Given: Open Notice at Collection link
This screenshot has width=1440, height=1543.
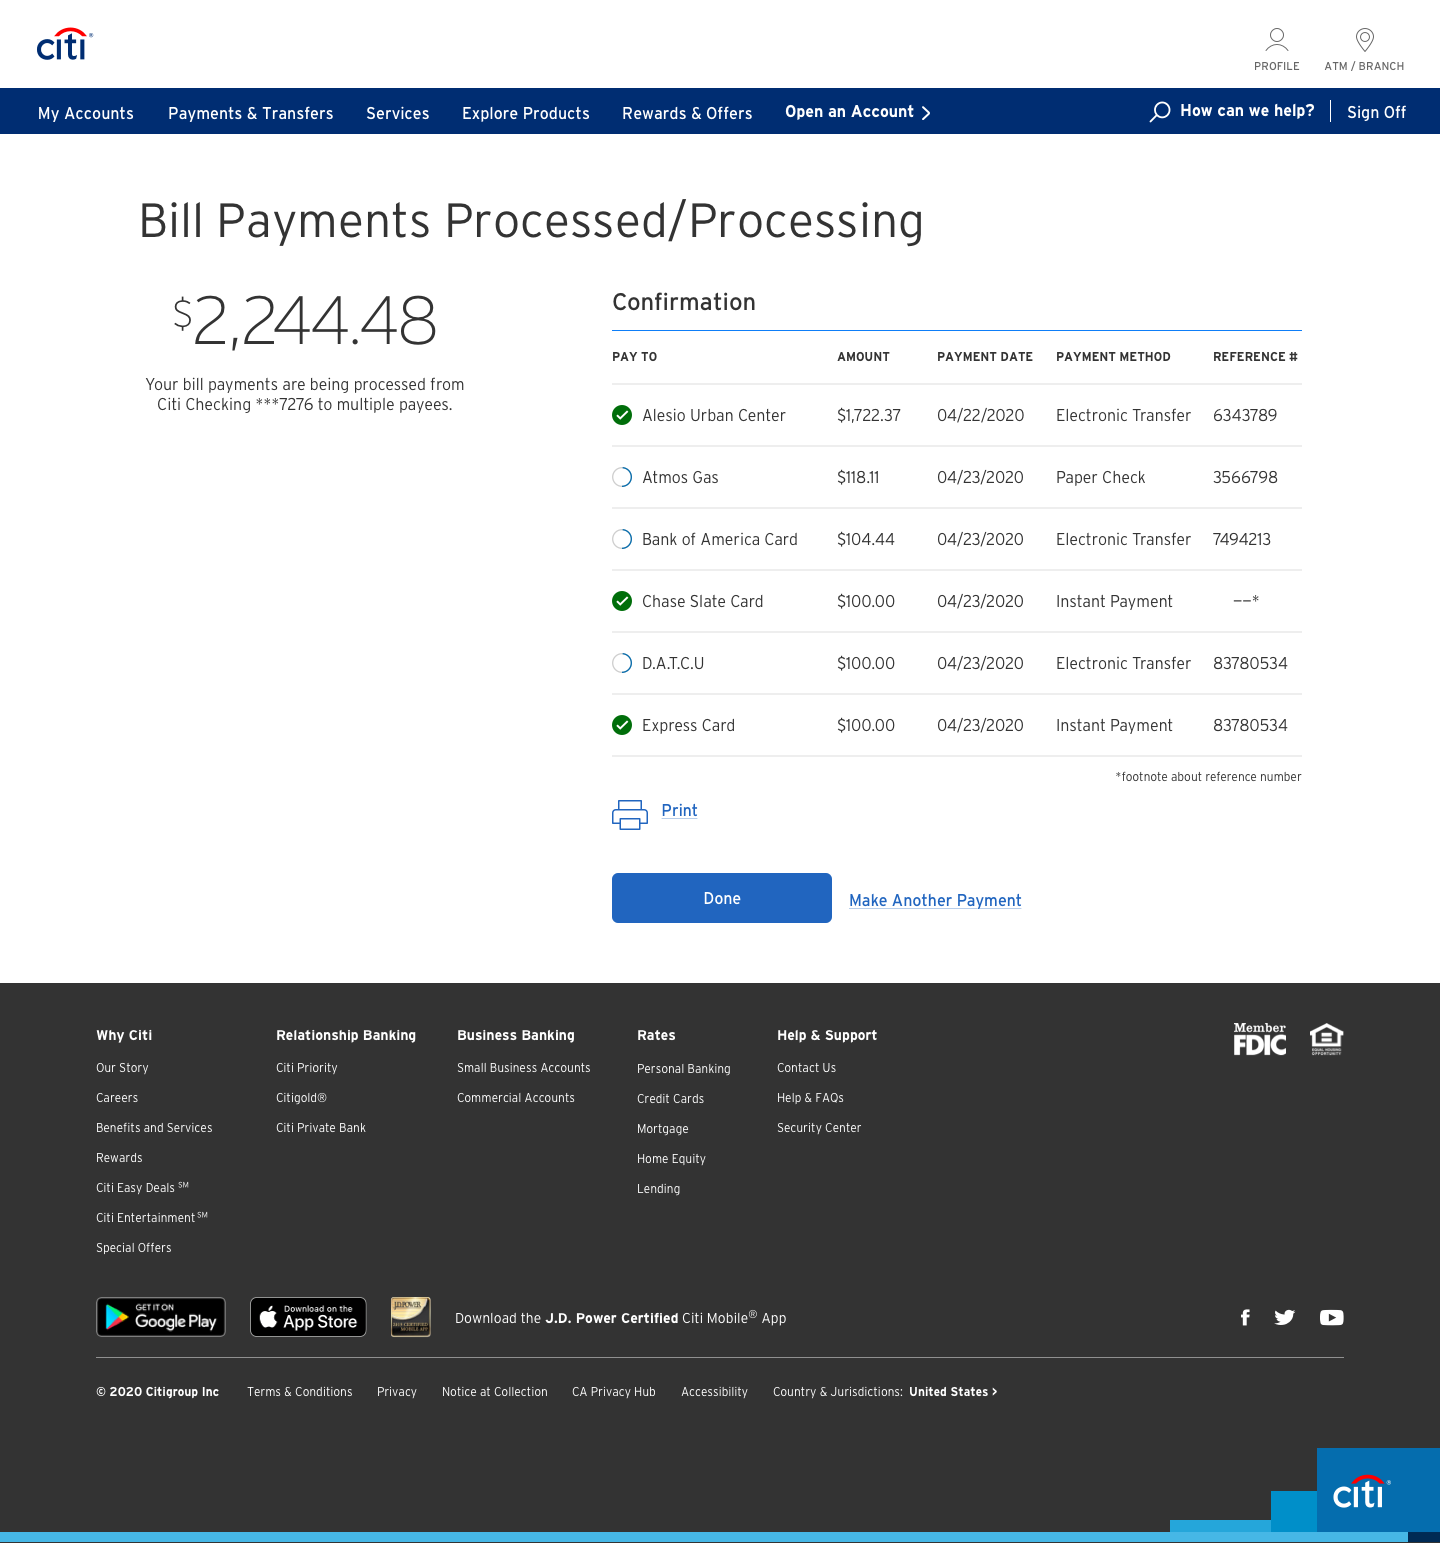Looking at the screenshot, I should pyautogui.click(x=495, y=1391).
